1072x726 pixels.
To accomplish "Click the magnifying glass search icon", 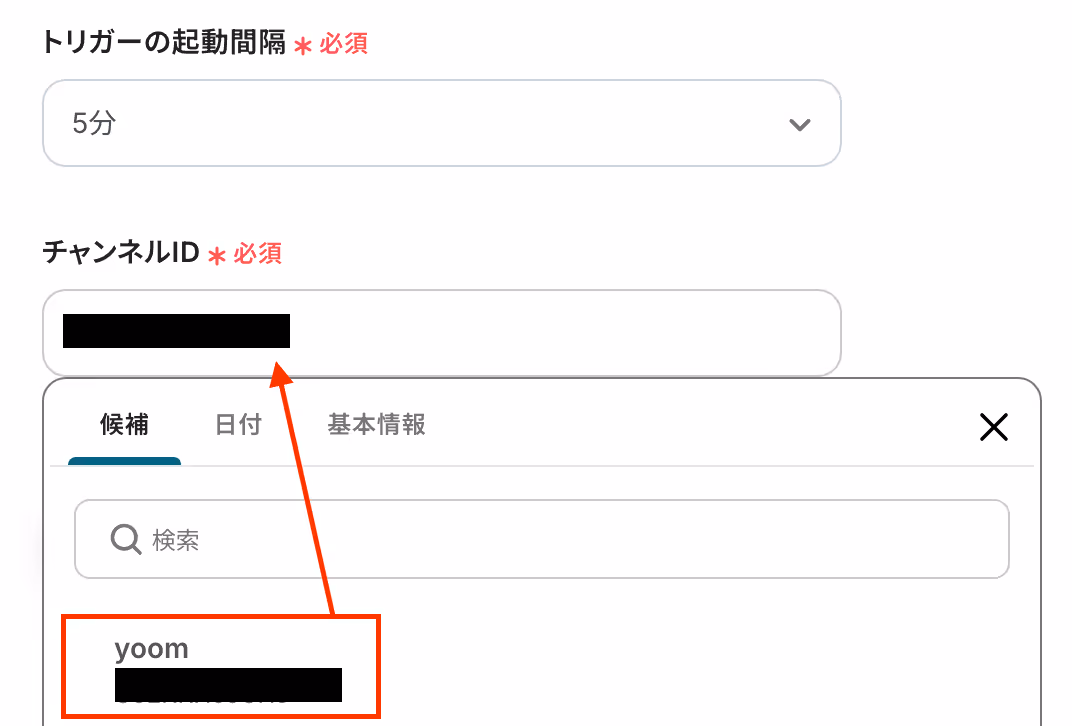I will pos(126,539).
